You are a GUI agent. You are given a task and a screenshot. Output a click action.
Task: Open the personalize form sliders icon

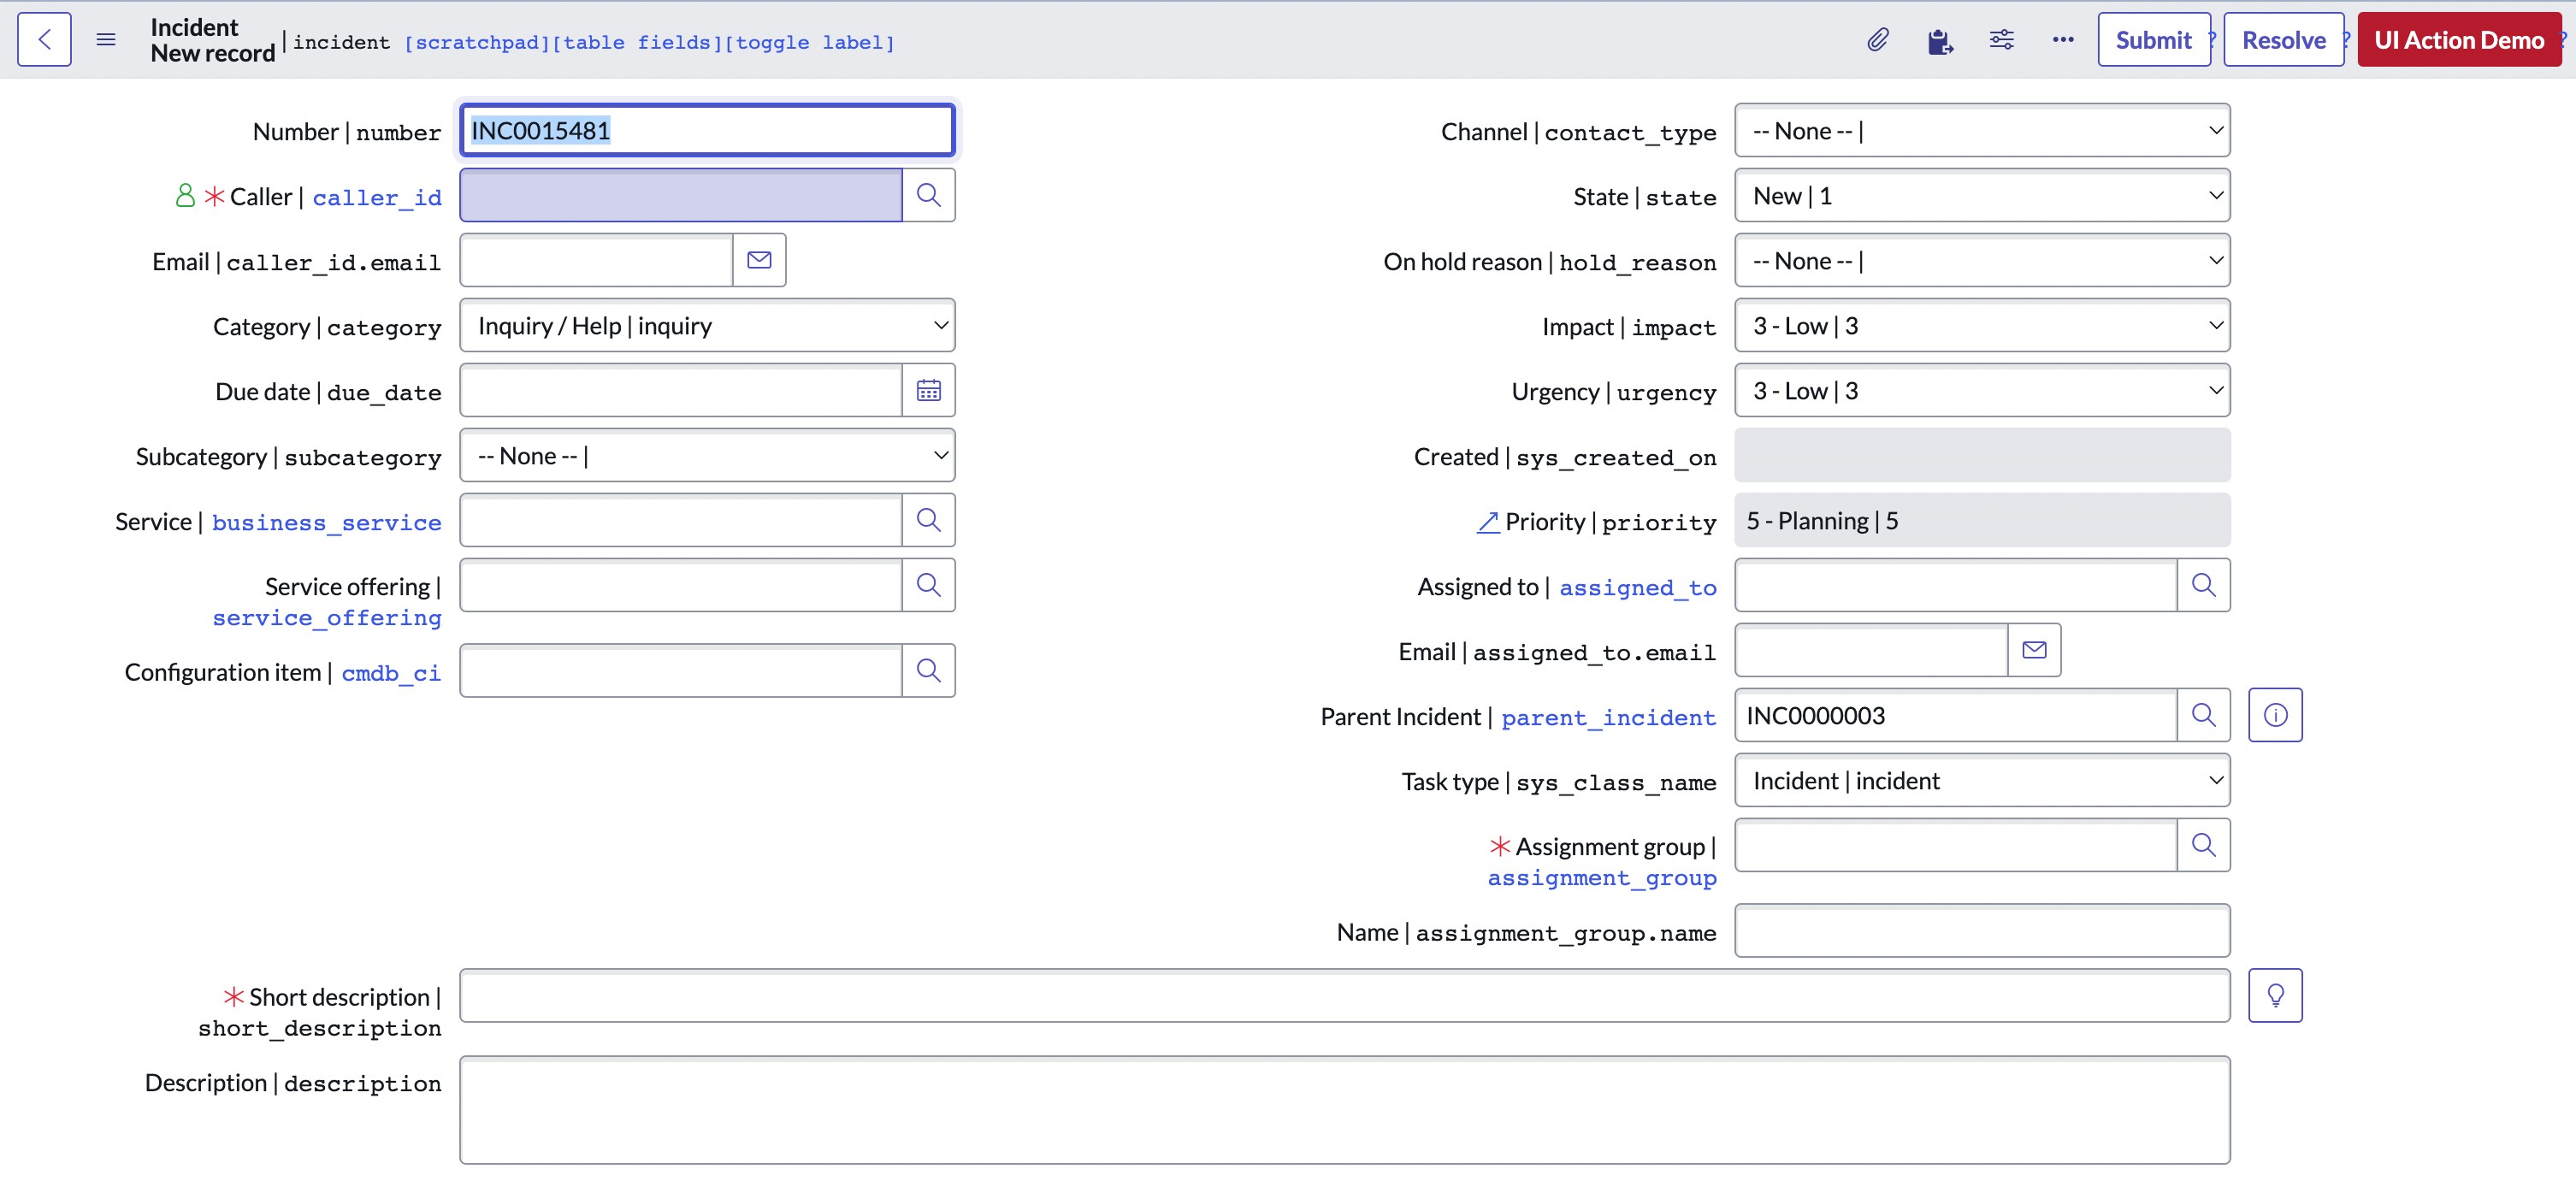pos(2002,39)
